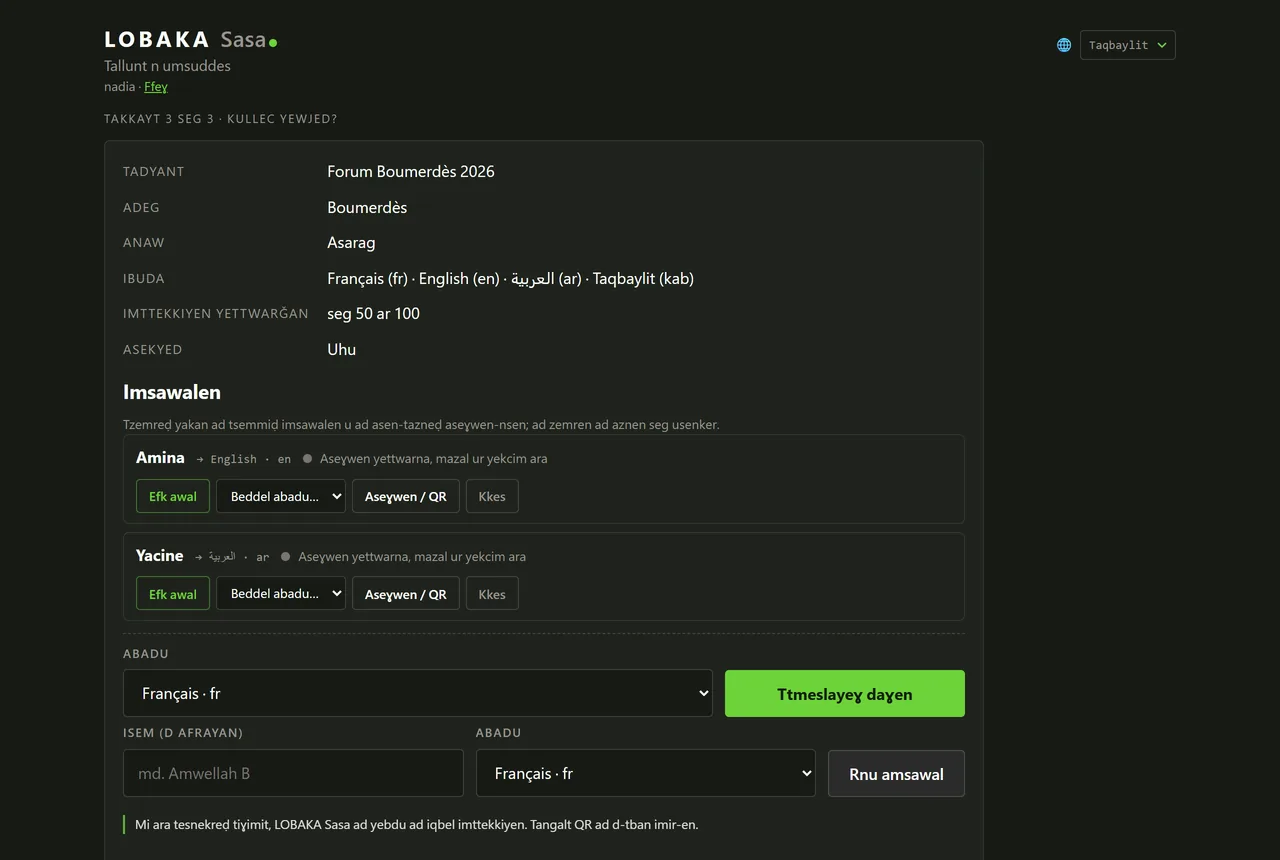Image resolution: width=1280 pixels, height=860 pixels.
Task: Click the globe language icon
Action: coord(1064,45)
